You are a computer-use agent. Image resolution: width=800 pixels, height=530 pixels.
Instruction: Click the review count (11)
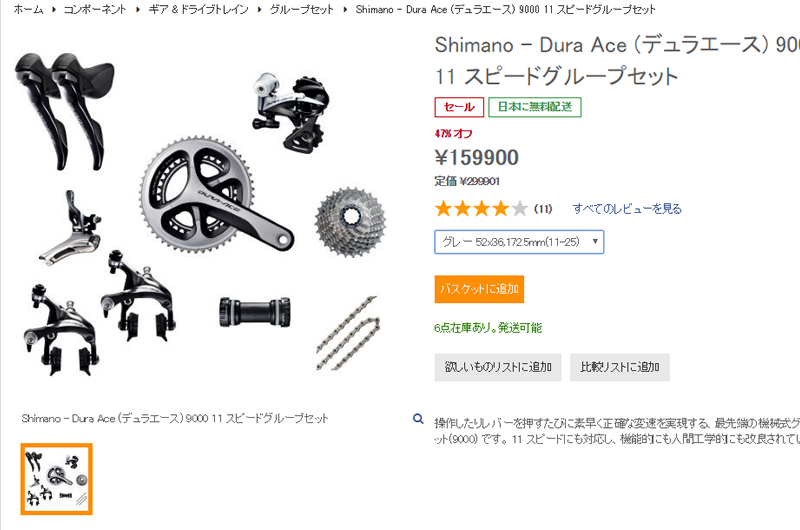(543, 209)
